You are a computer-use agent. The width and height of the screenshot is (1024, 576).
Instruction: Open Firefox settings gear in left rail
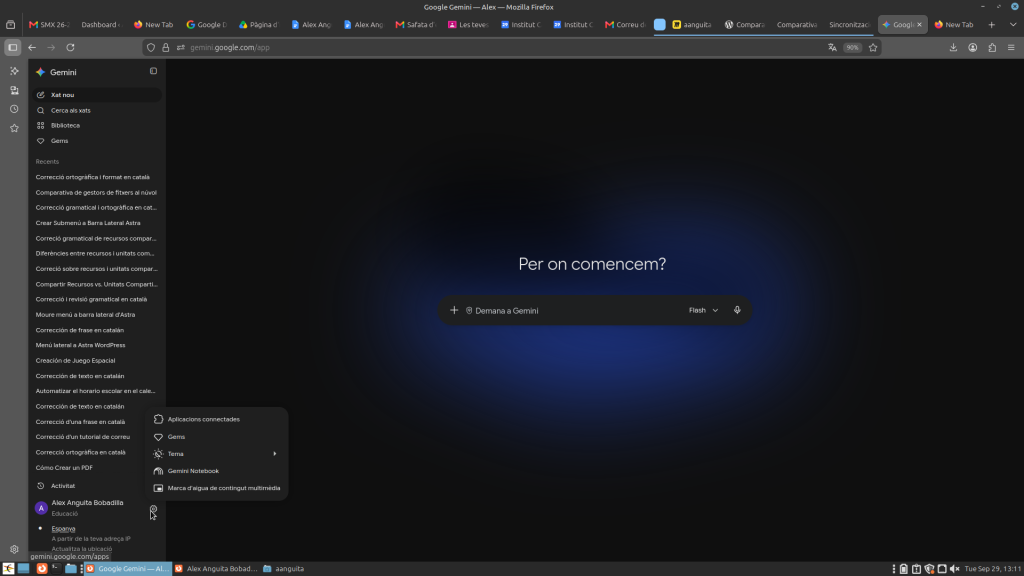14,549
